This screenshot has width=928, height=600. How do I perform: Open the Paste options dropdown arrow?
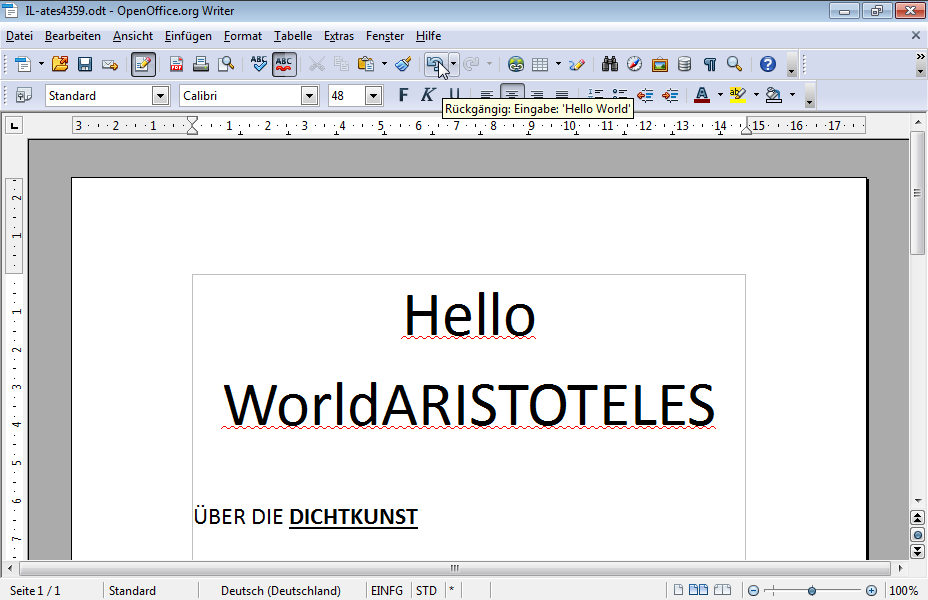point(384,64)
